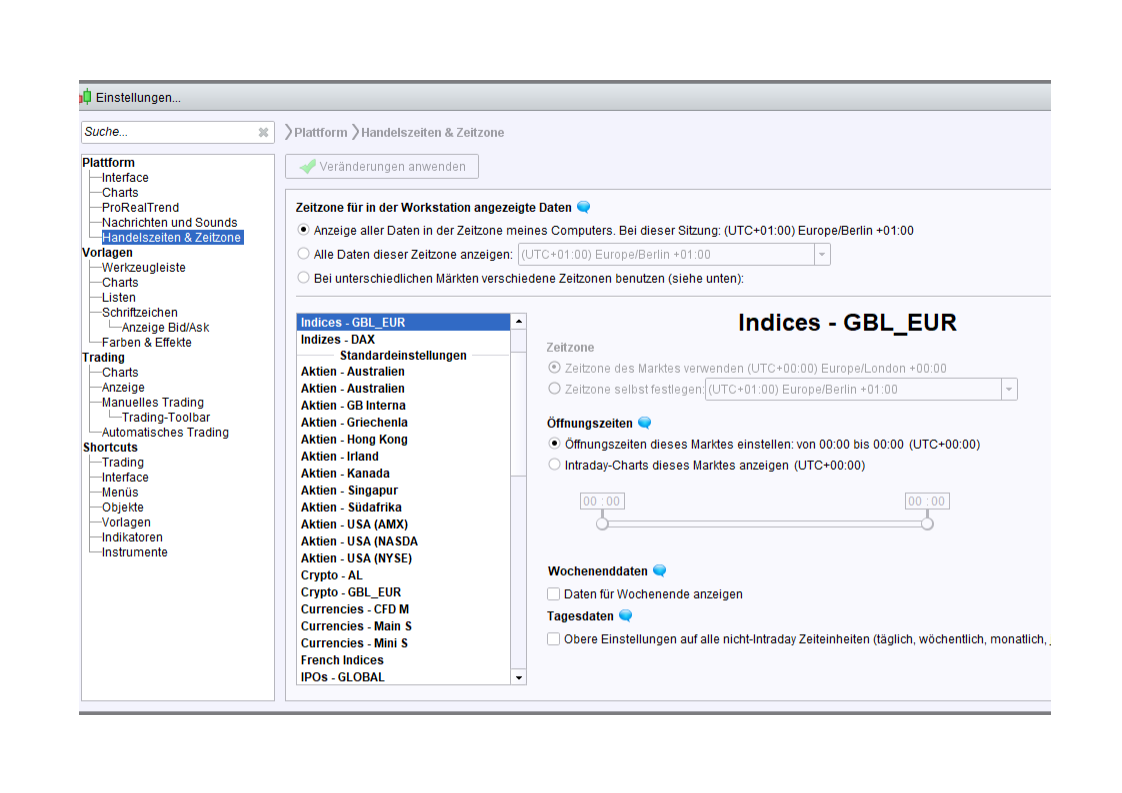
Task: Click the end handle of the opening hours slider
Action: pos(927,524)
